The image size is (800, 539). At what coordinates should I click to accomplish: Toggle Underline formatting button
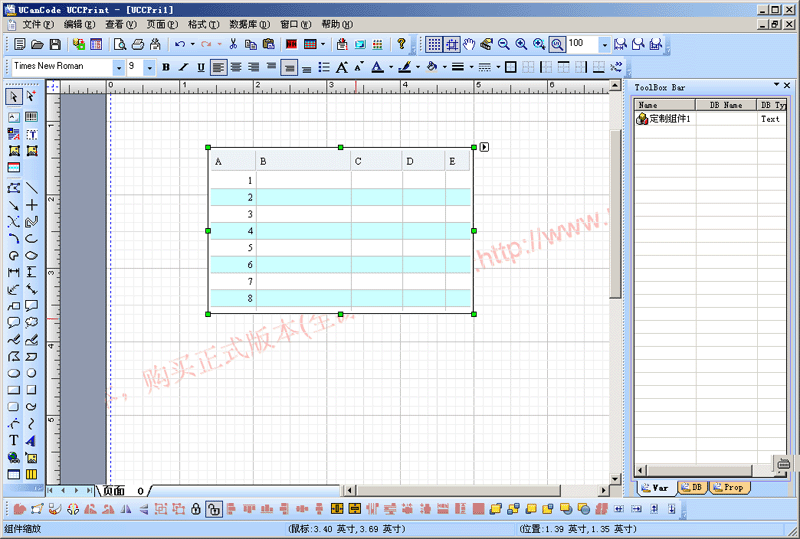(x=200, y=67)
